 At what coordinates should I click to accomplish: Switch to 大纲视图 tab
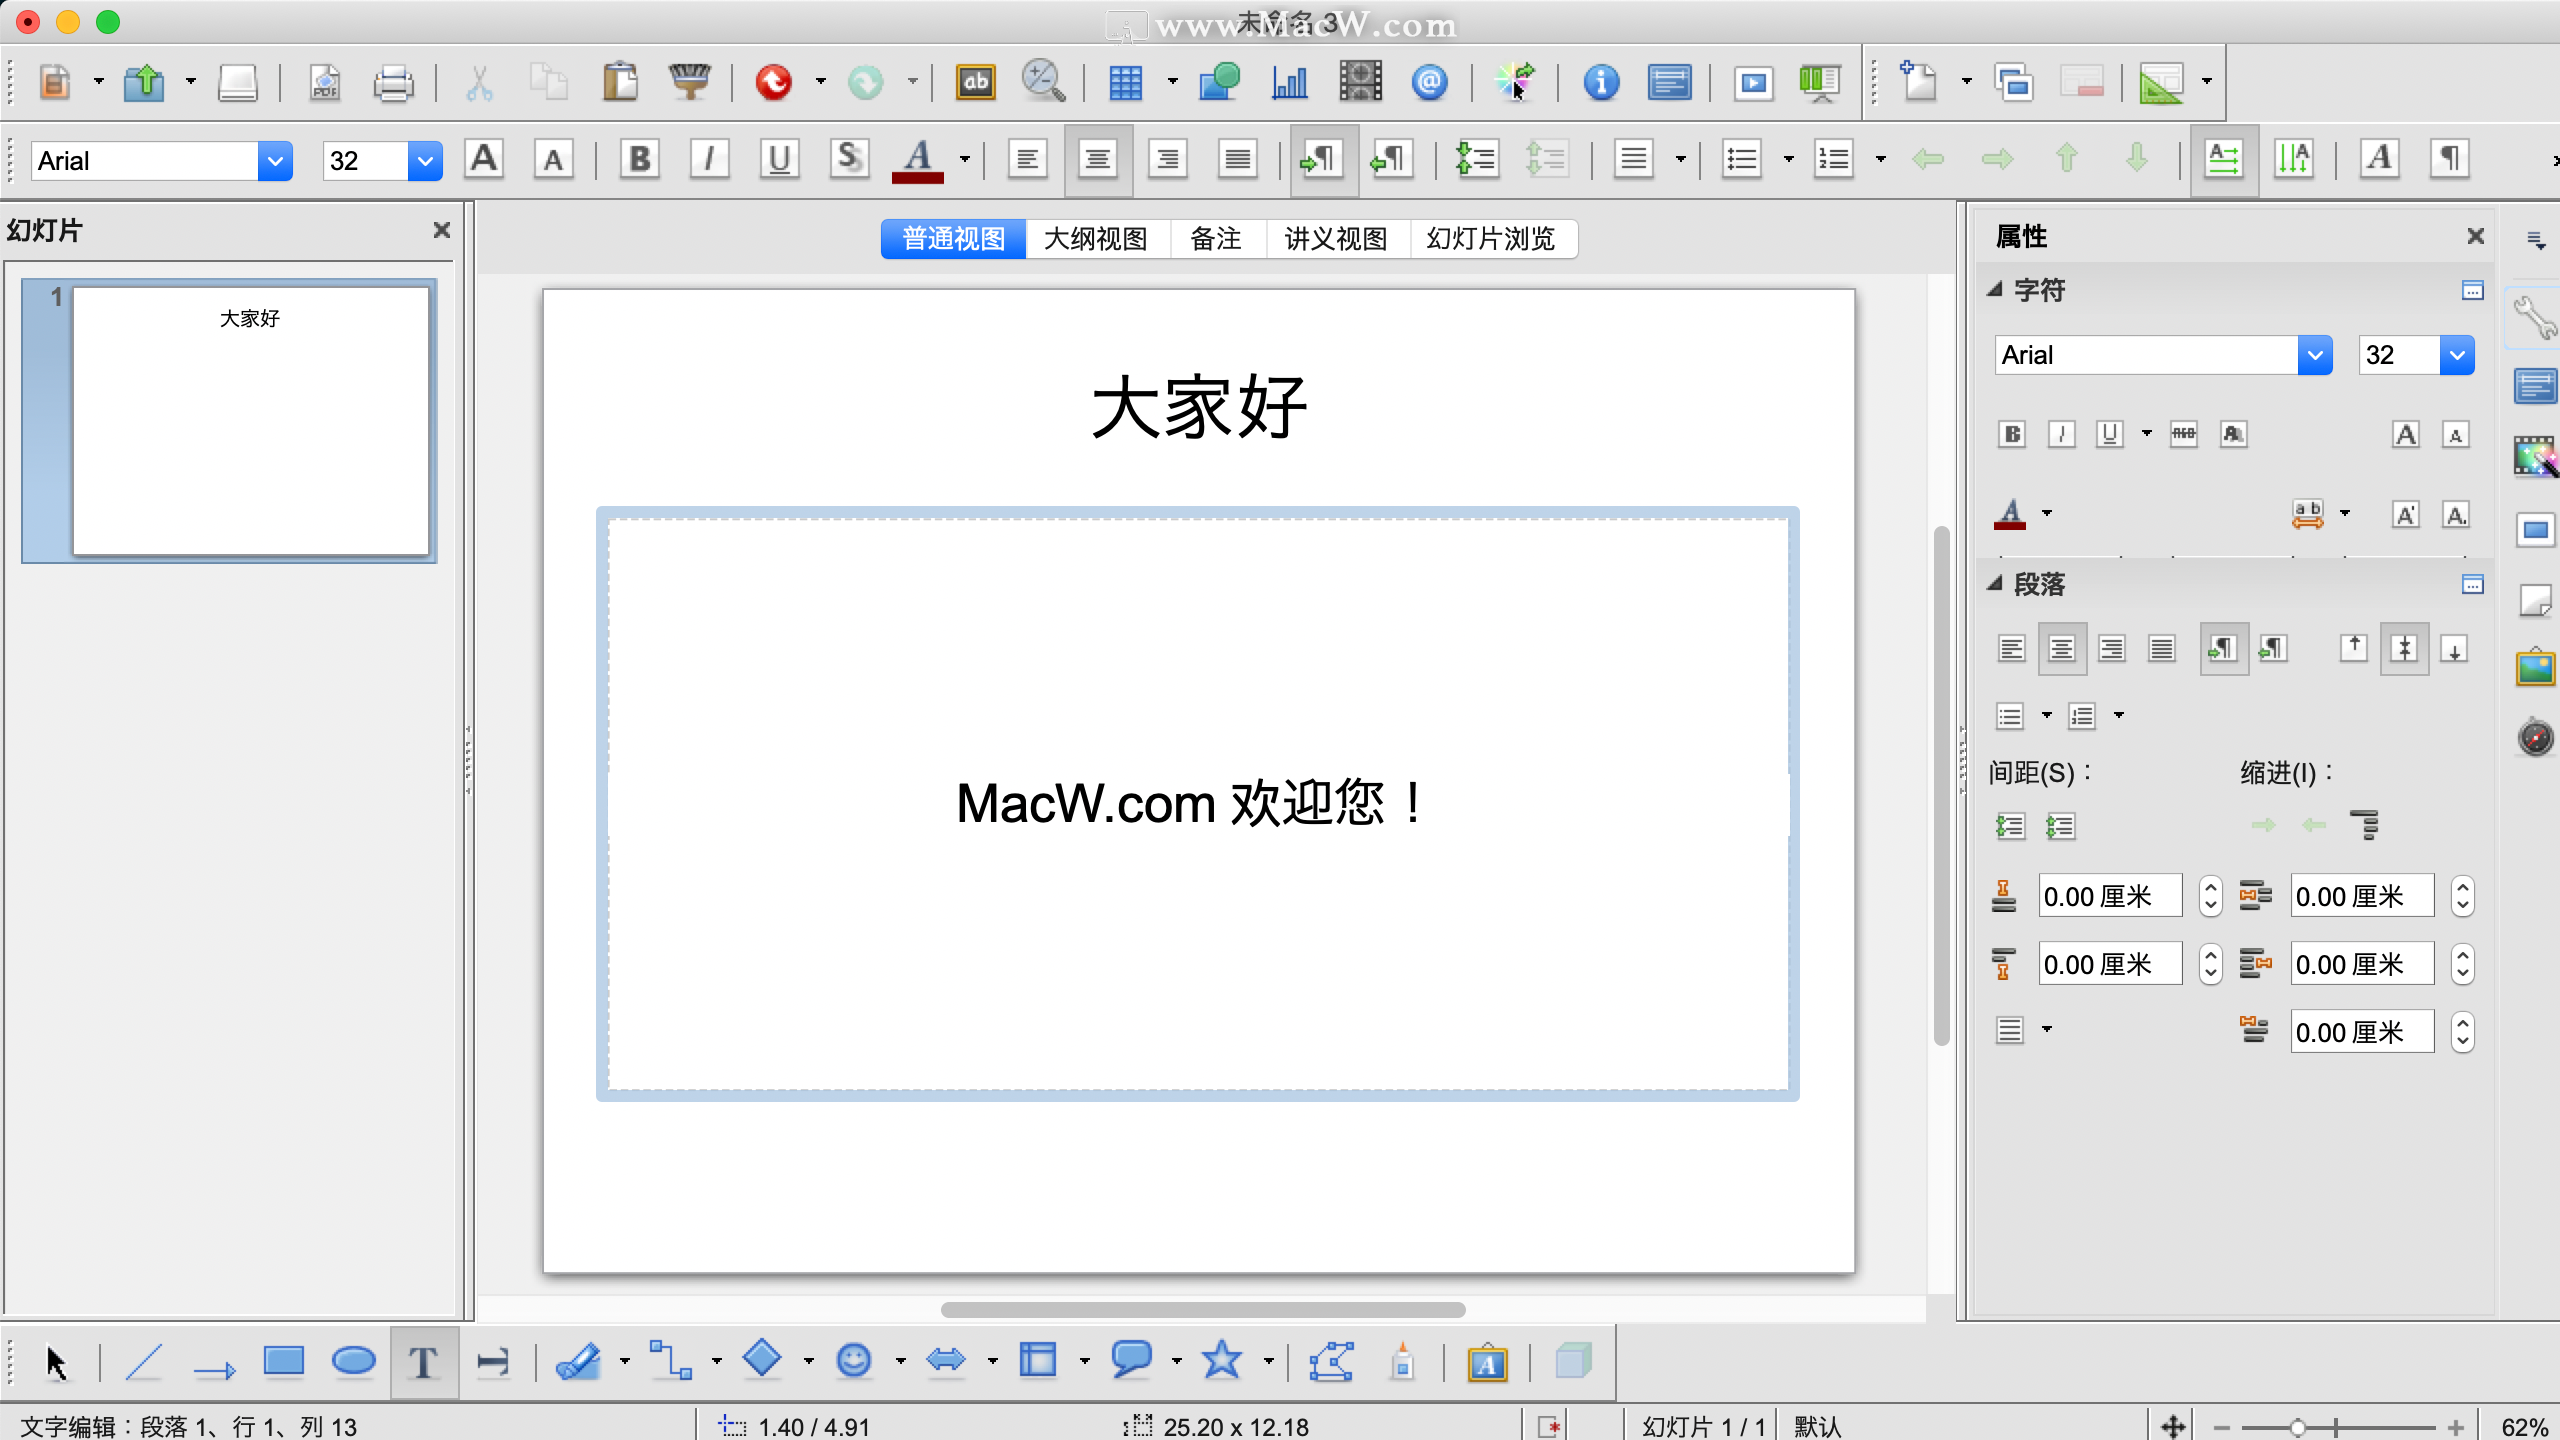(1096, 239)
